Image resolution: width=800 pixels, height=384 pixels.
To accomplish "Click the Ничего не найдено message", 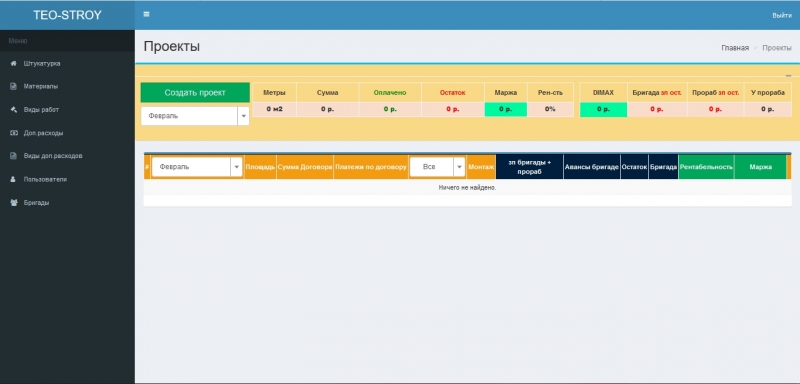I will click(x=467, y=188).
